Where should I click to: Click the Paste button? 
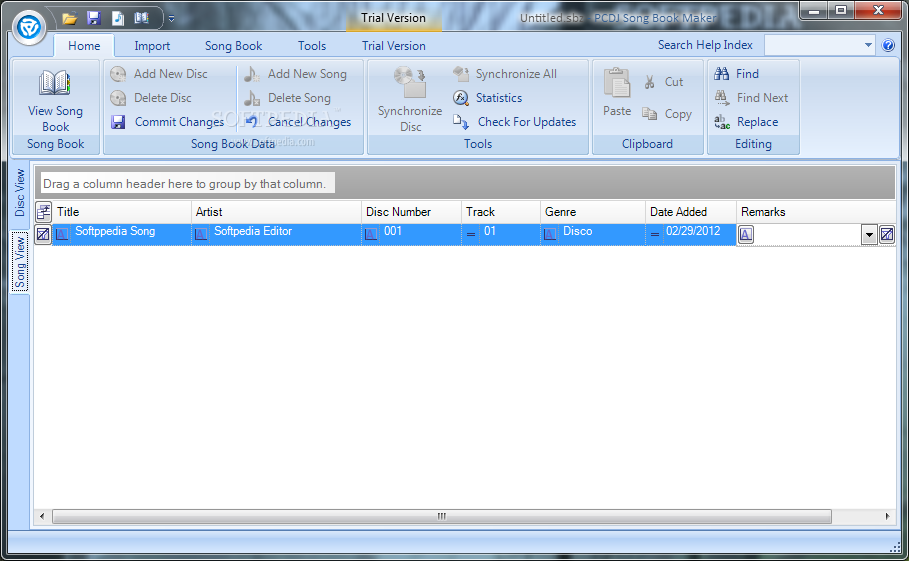617,93
